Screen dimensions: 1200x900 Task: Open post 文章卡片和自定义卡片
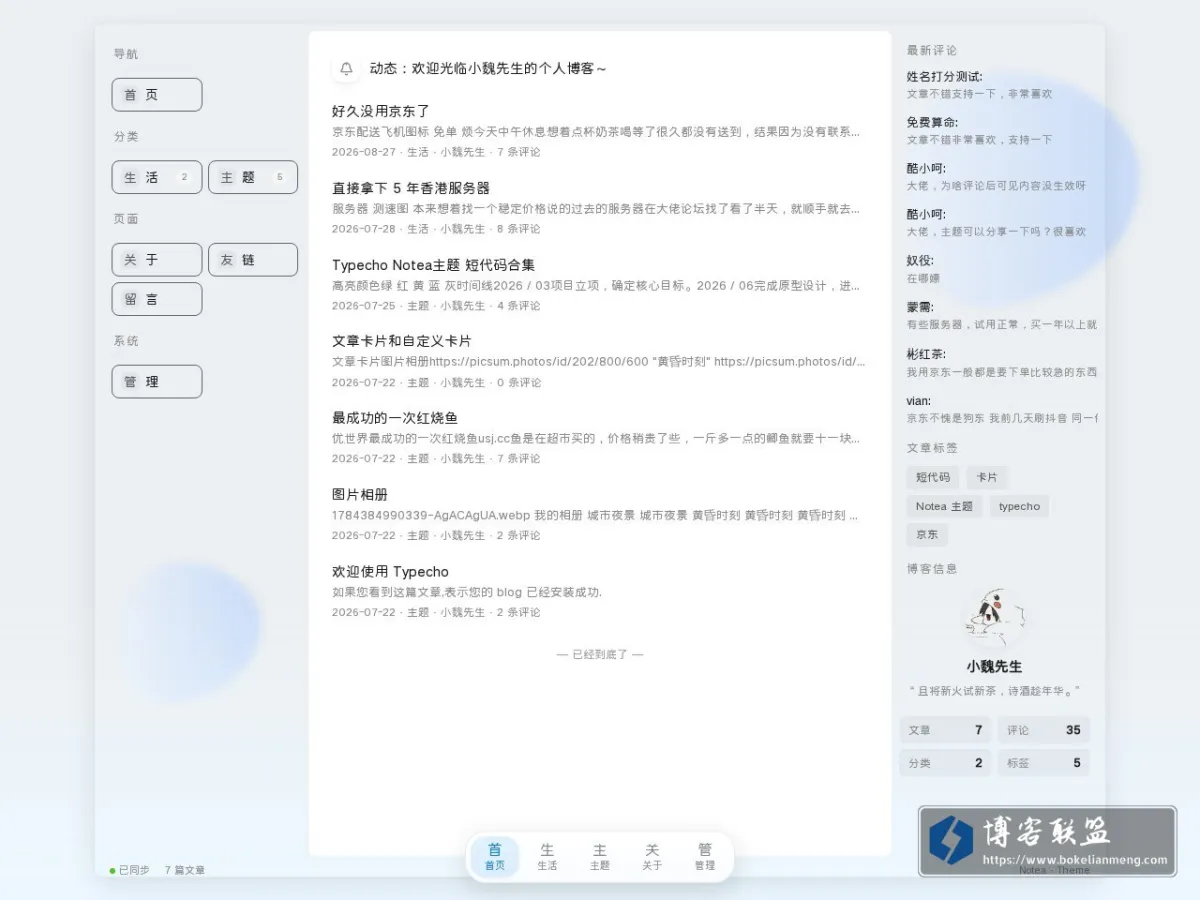tap(402, 341)
